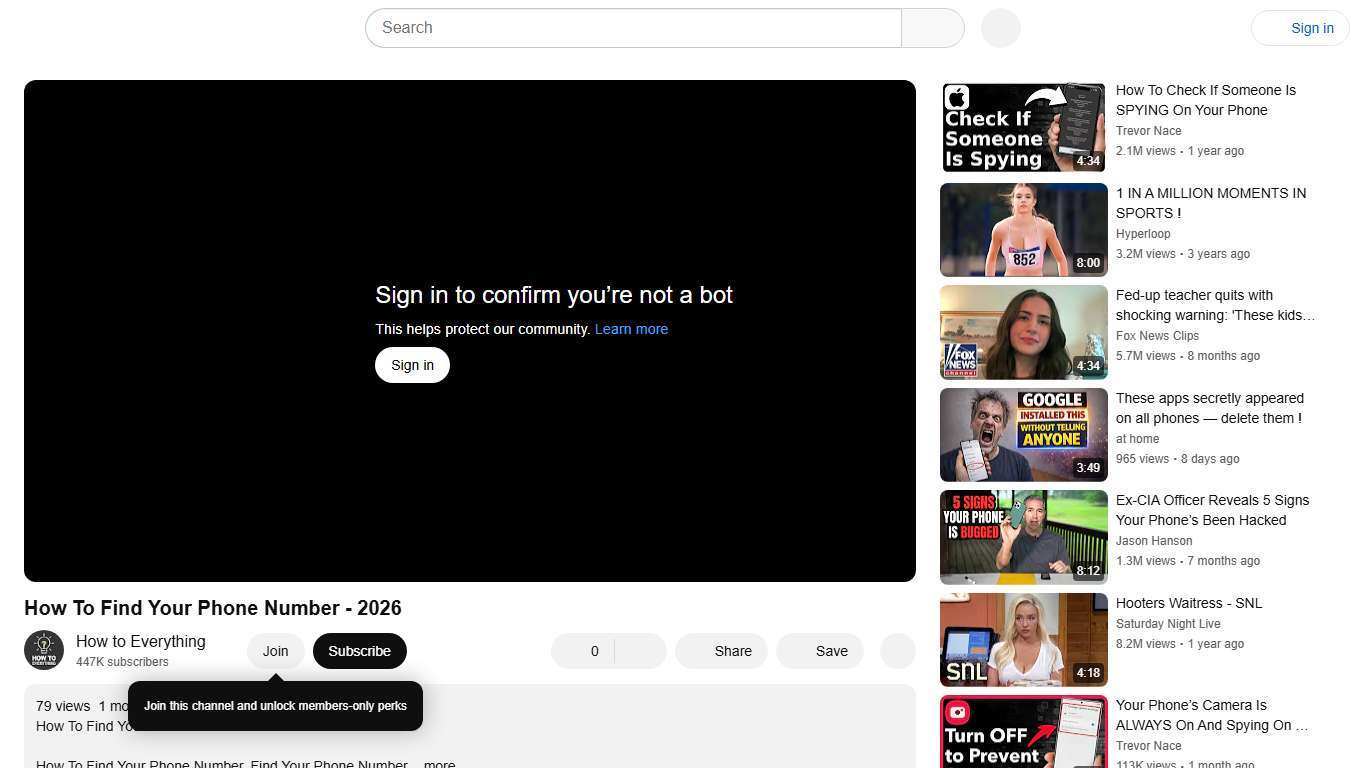Open the Fox News Clips channel link
Image resolution: width=1366 pixels, height=768 pixels.
[1157, 336]
